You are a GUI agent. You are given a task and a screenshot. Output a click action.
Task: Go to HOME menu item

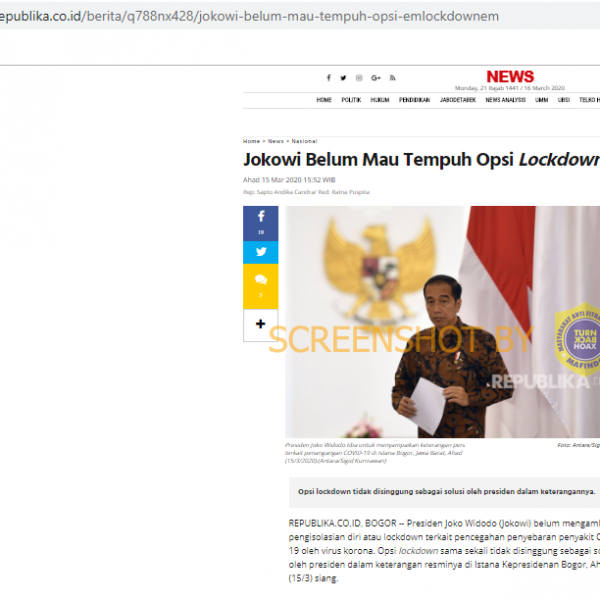pyautogui.click(x=324, y=100)
